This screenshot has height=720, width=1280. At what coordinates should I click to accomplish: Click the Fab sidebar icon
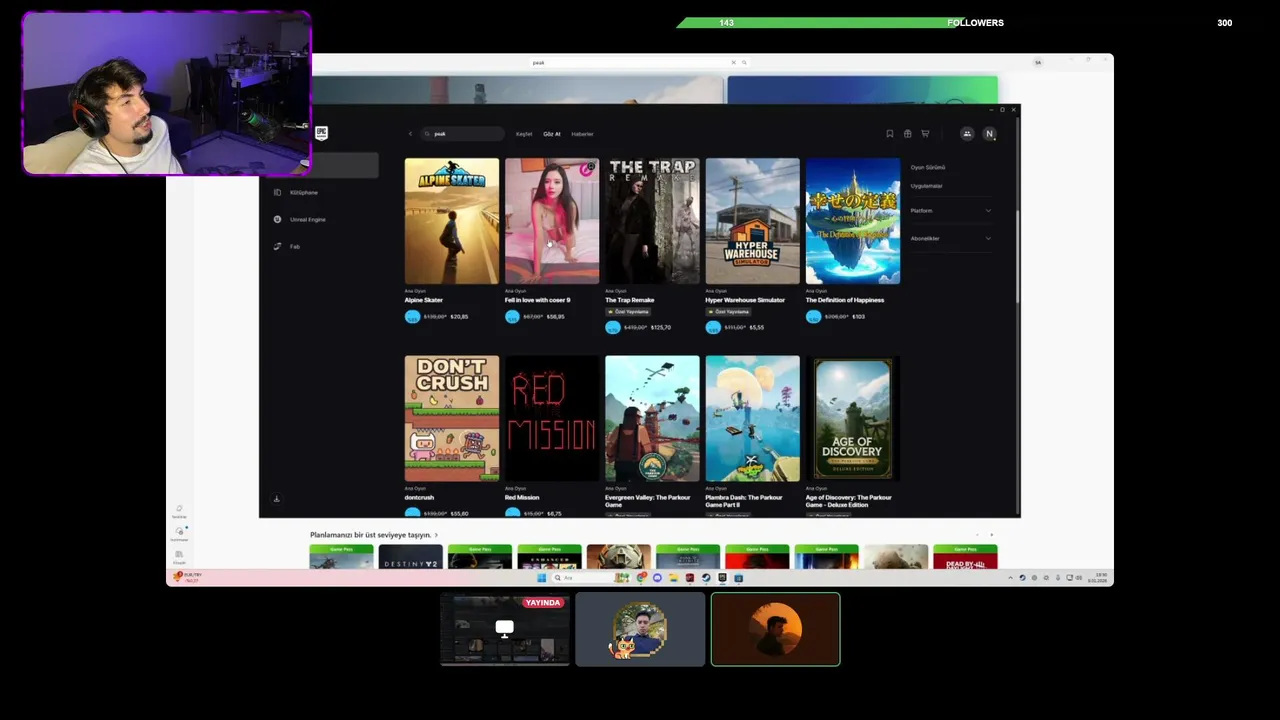tap(277, 246)
